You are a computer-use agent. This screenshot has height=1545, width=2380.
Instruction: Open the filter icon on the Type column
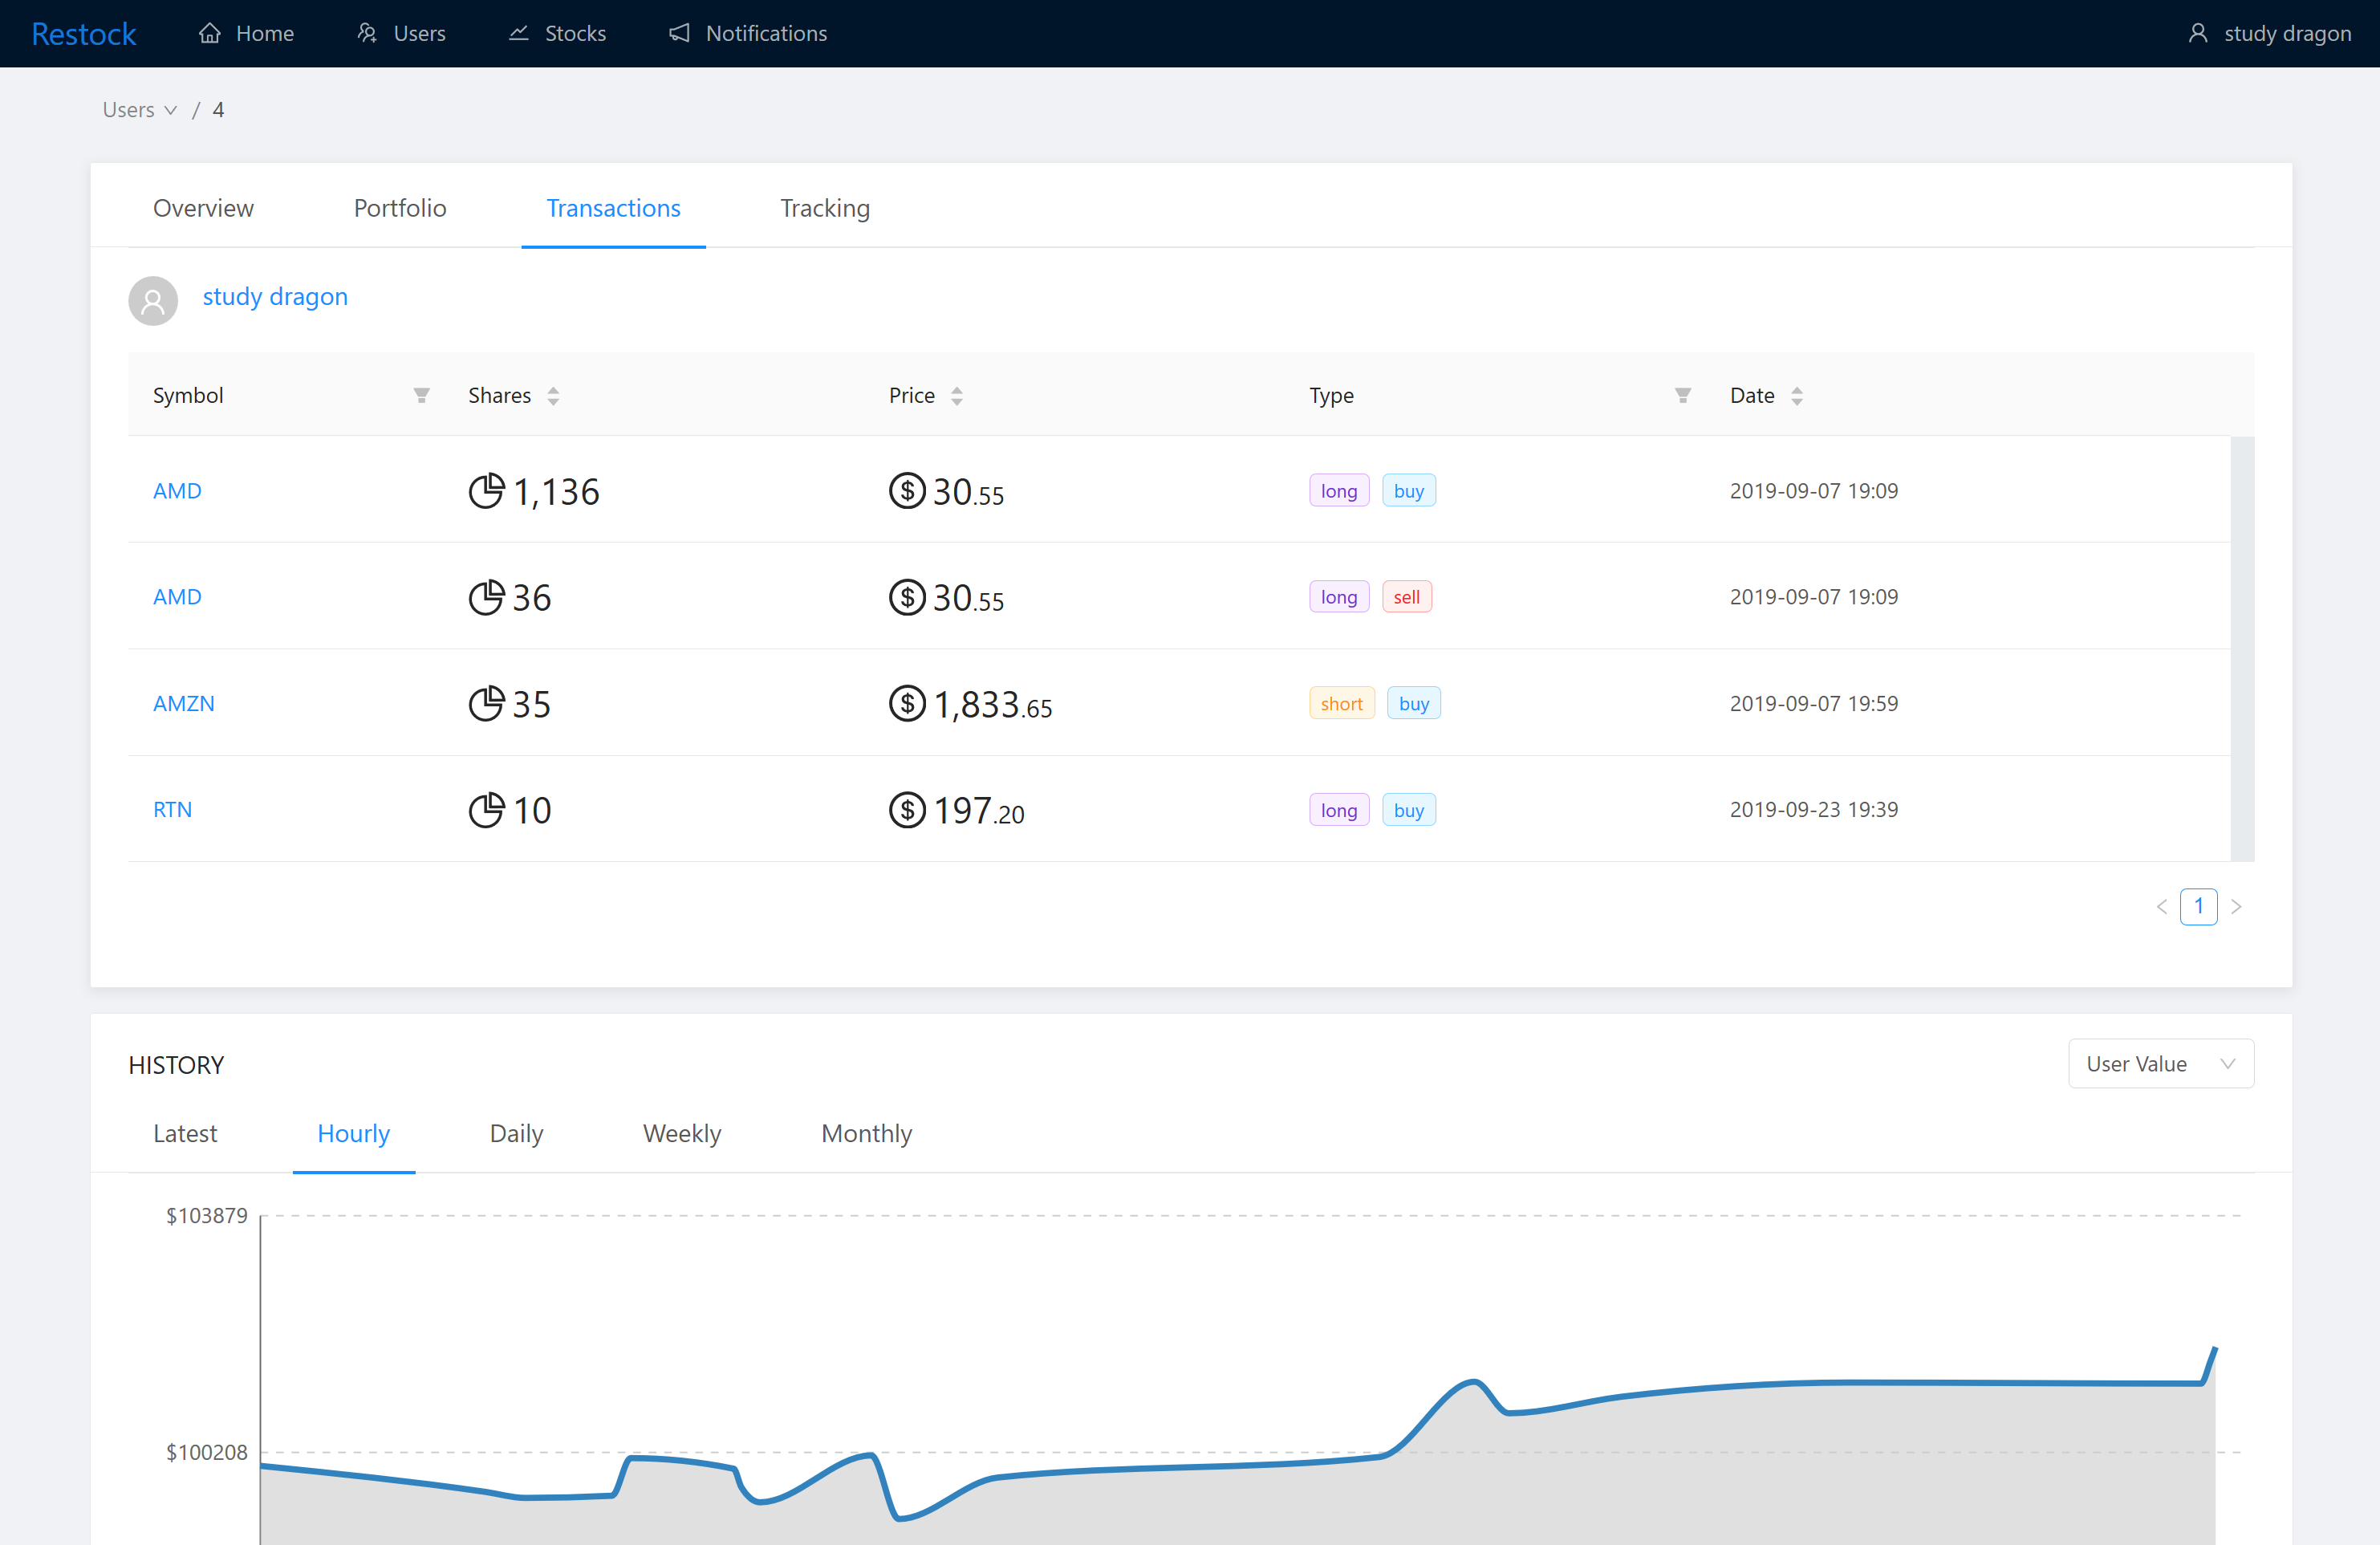point(1683,395)
